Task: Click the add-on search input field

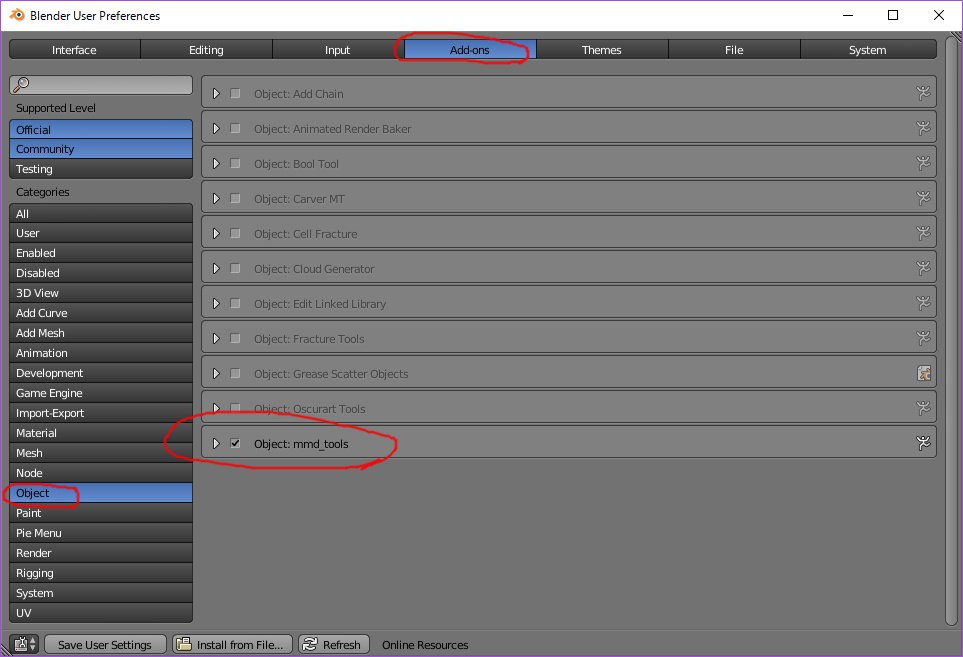Action: click(101, 85)
